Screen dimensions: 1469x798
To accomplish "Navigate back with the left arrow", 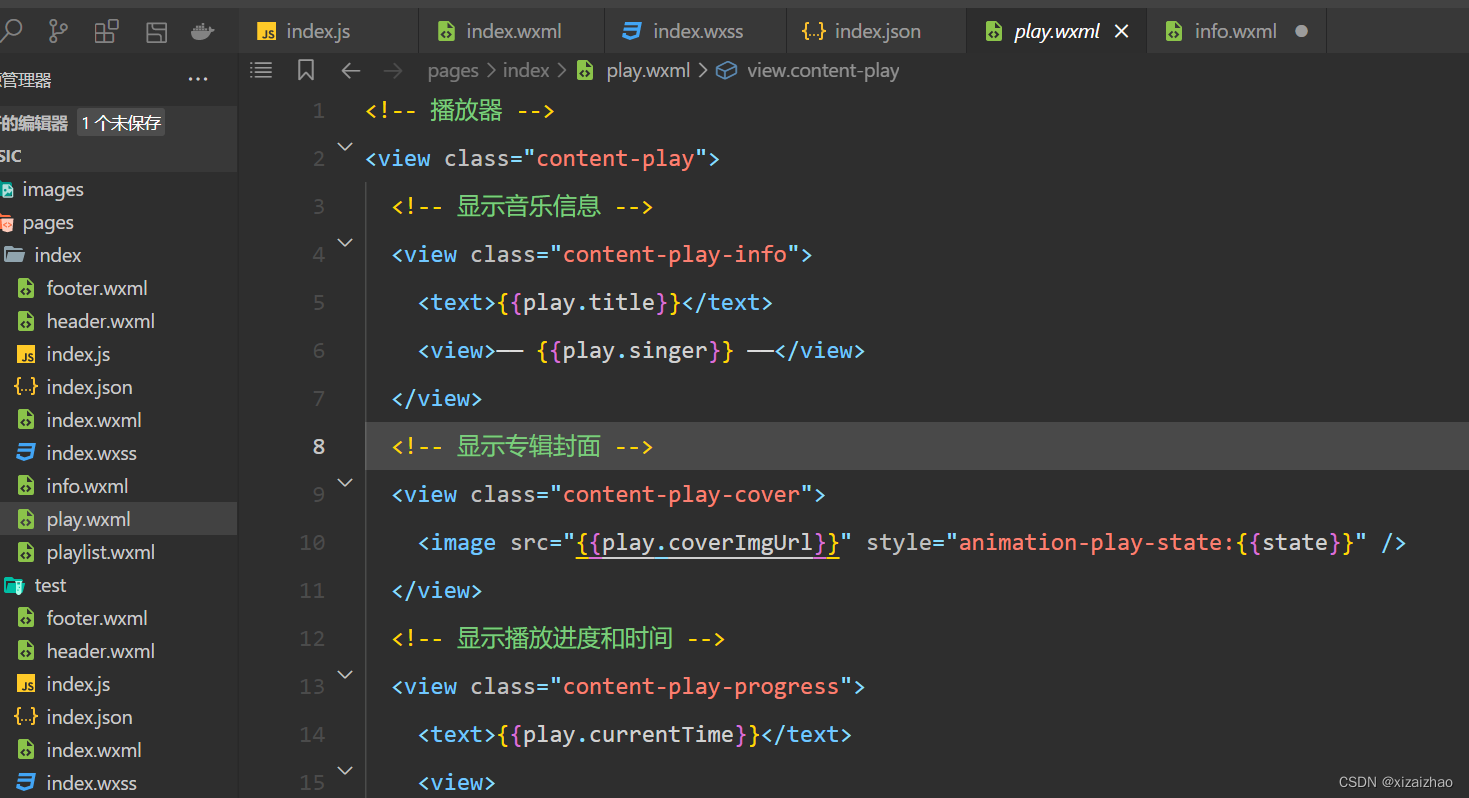I will point(350,70).
